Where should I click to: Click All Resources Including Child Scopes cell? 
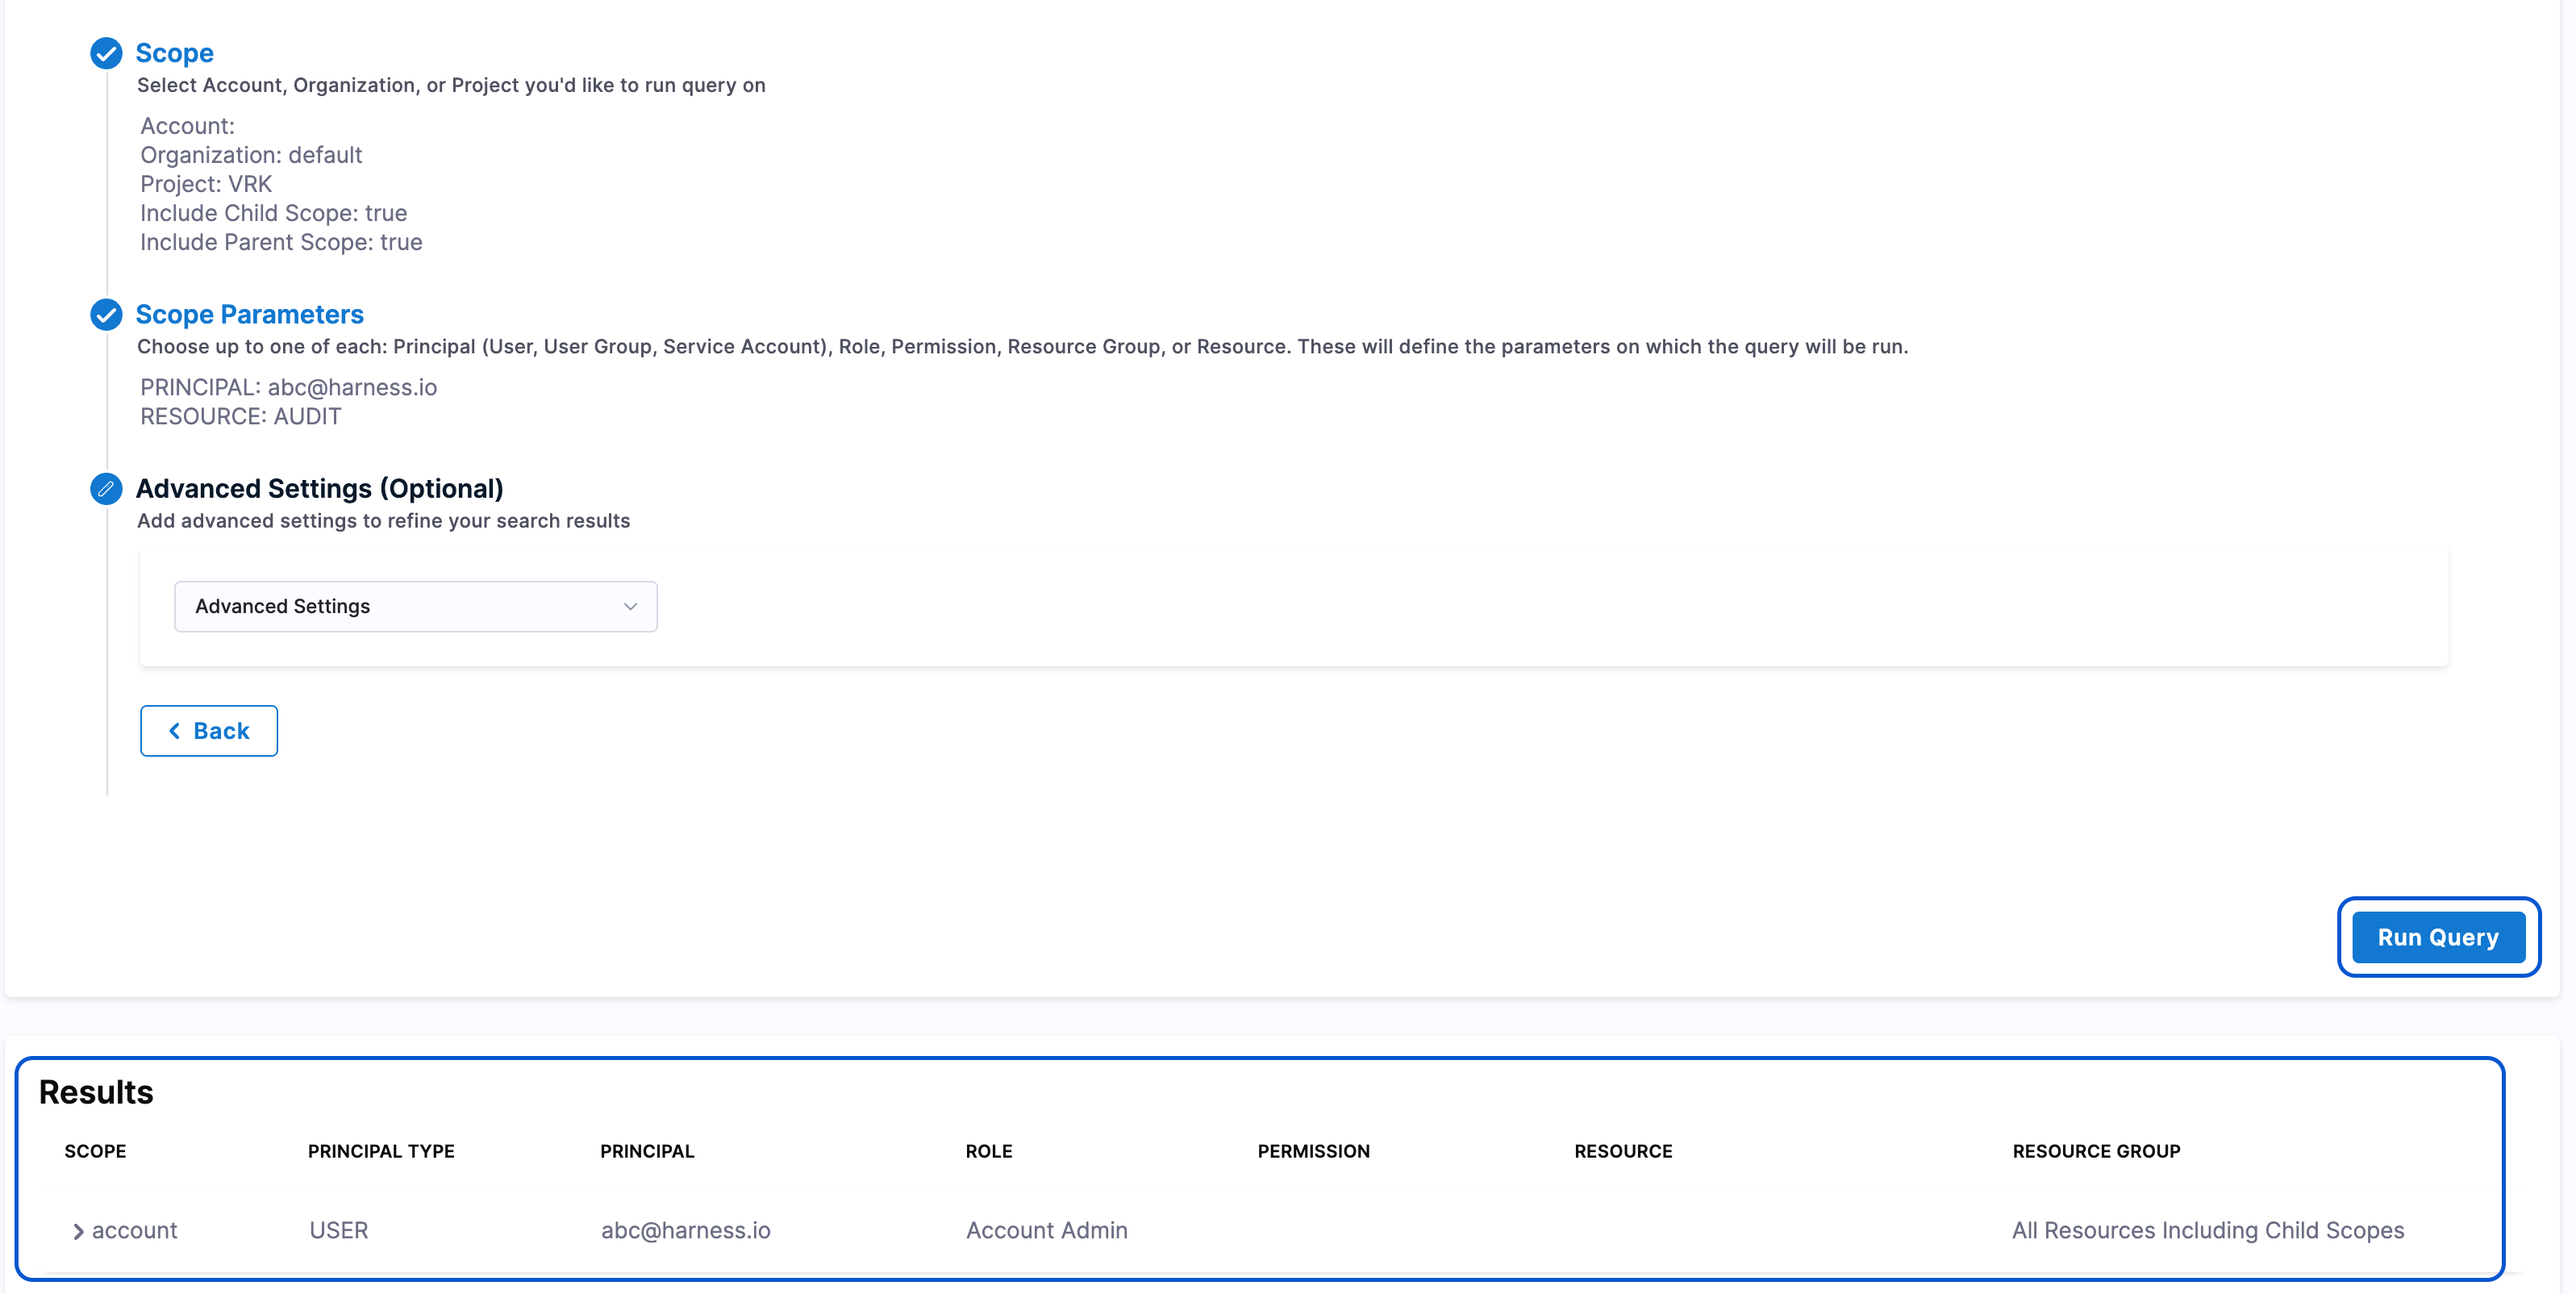(2207, 1230)
